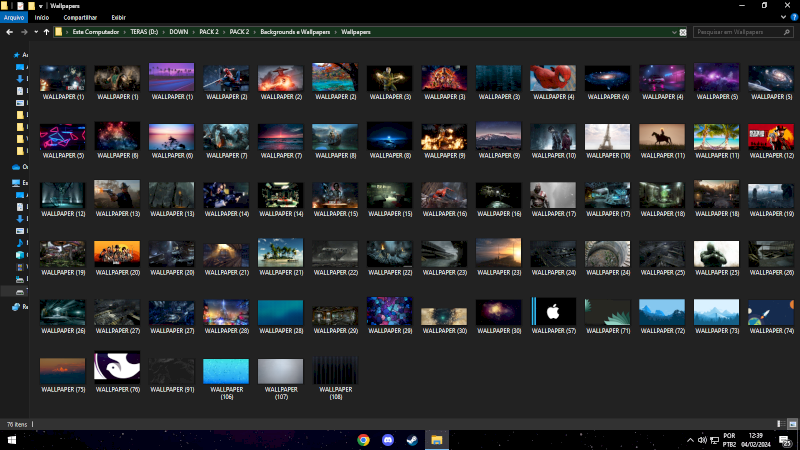
Task: Select the Videos filmstrip folder in sidebar
Action: (x=20, y=267)
